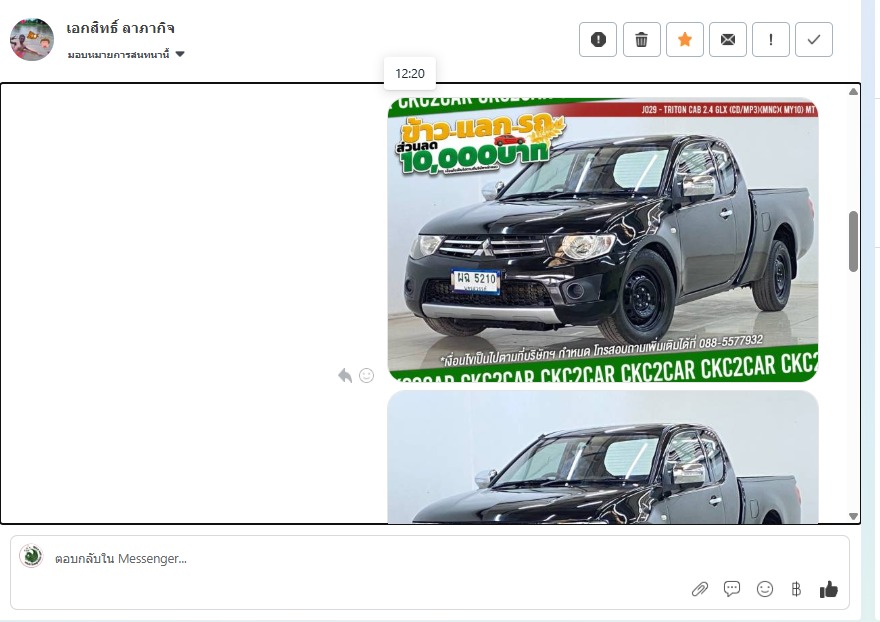
Task: Delete conversation with trash icon
Action: (641, 39)
